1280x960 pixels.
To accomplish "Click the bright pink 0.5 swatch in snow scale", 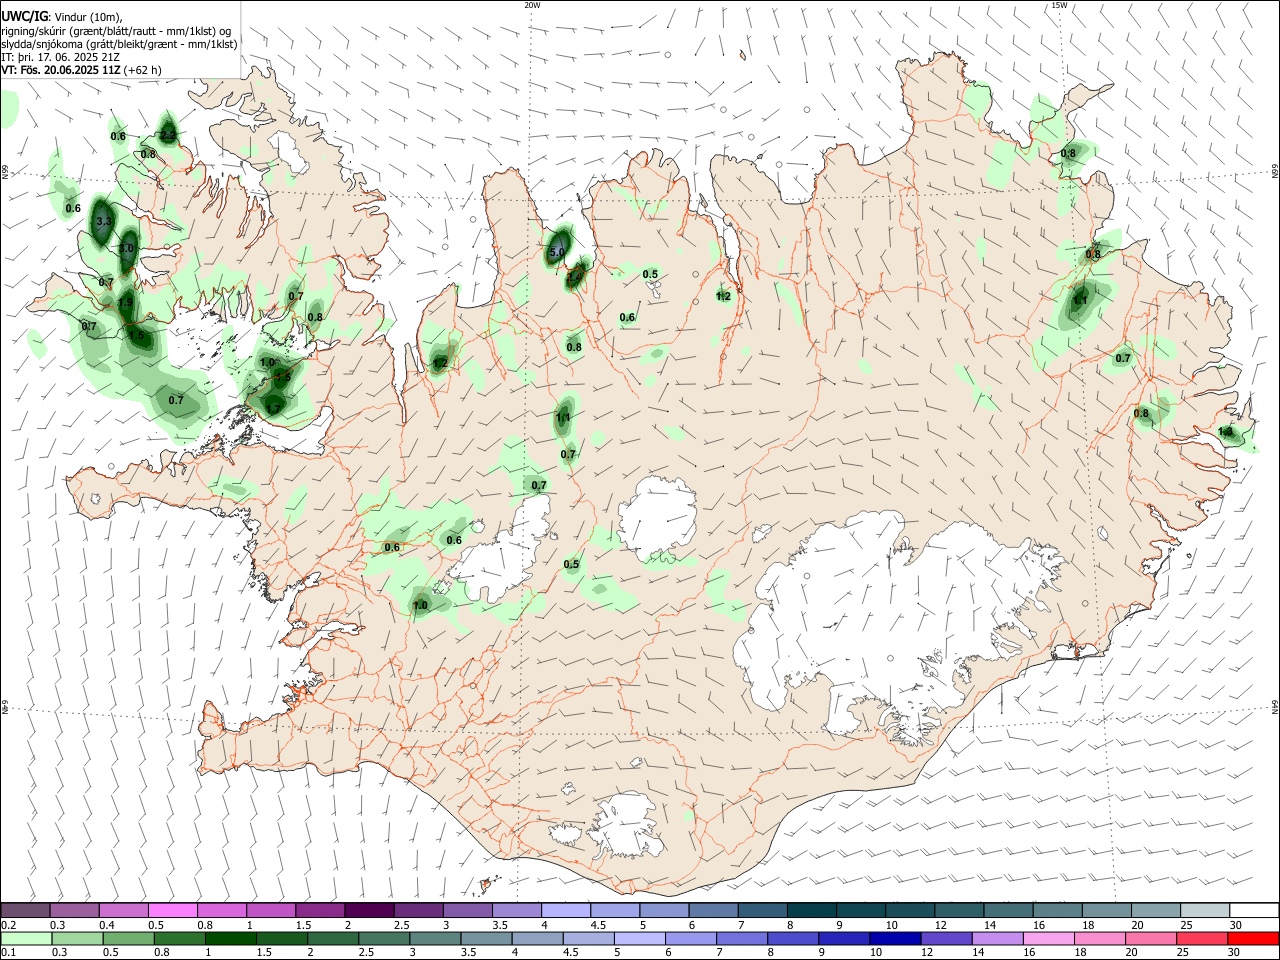I will pyautogui.click(x=172, y=911).
